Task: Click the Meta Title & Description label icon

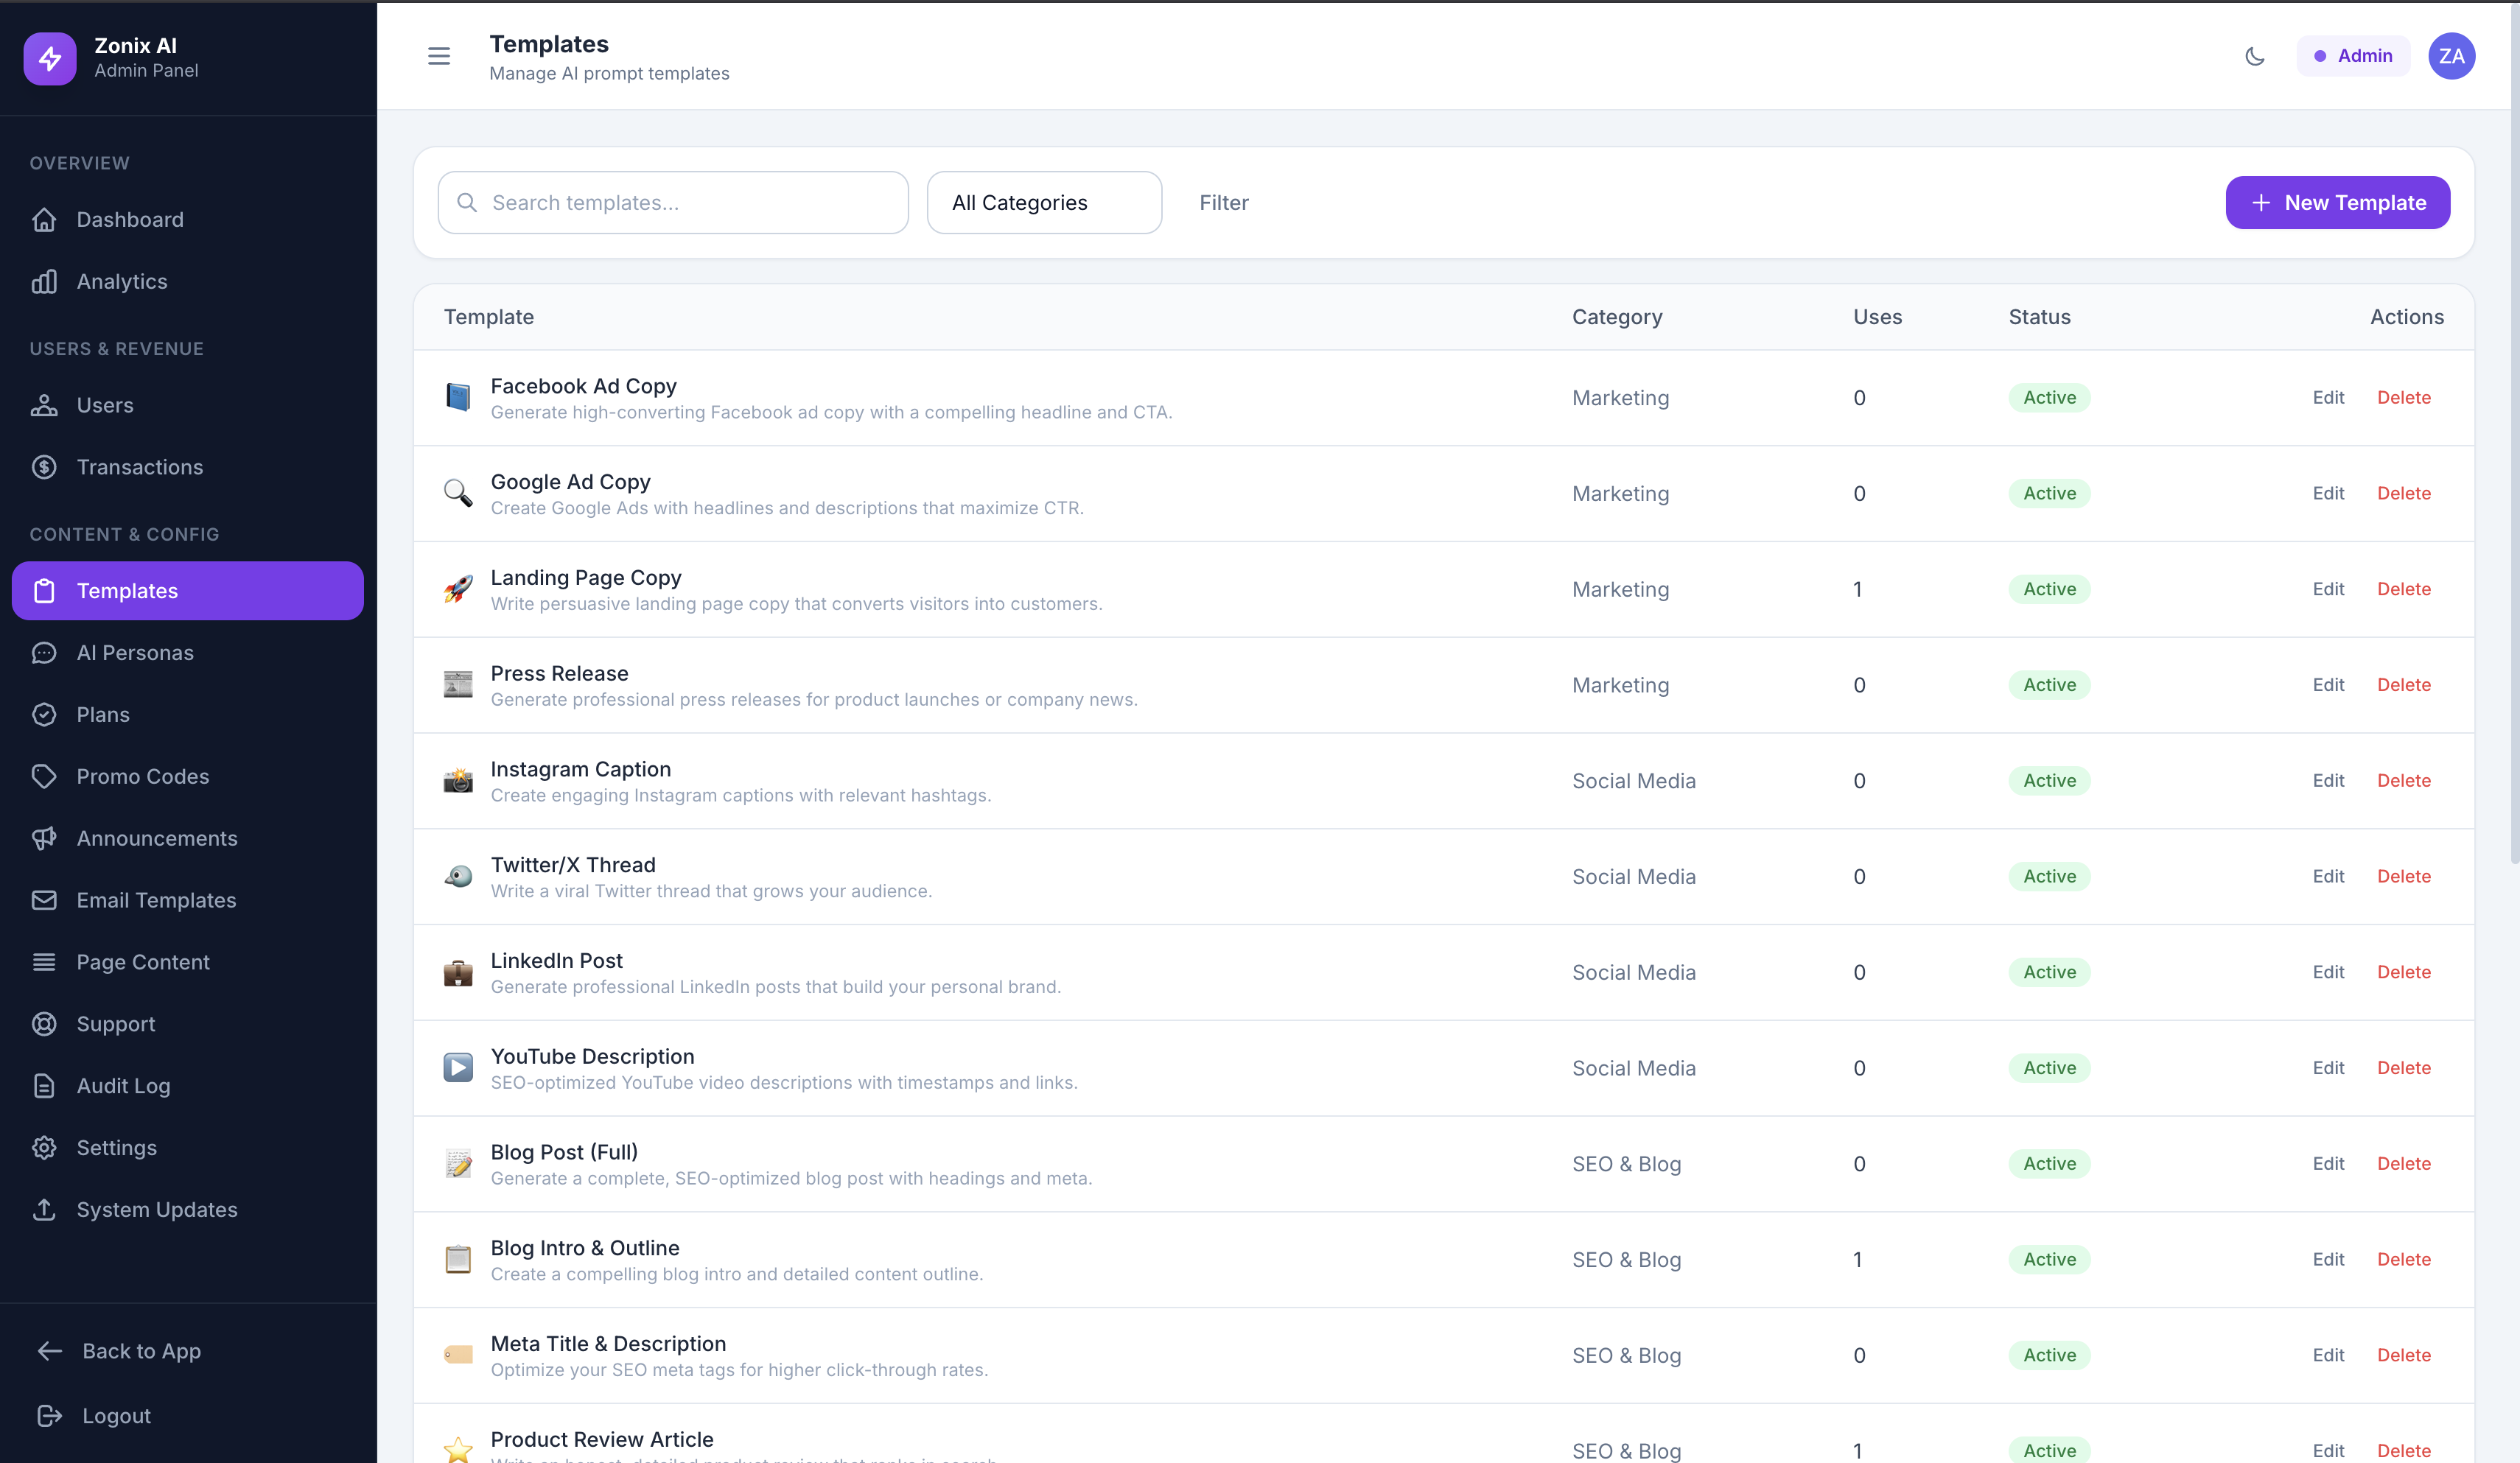Action: [458, 1355]
